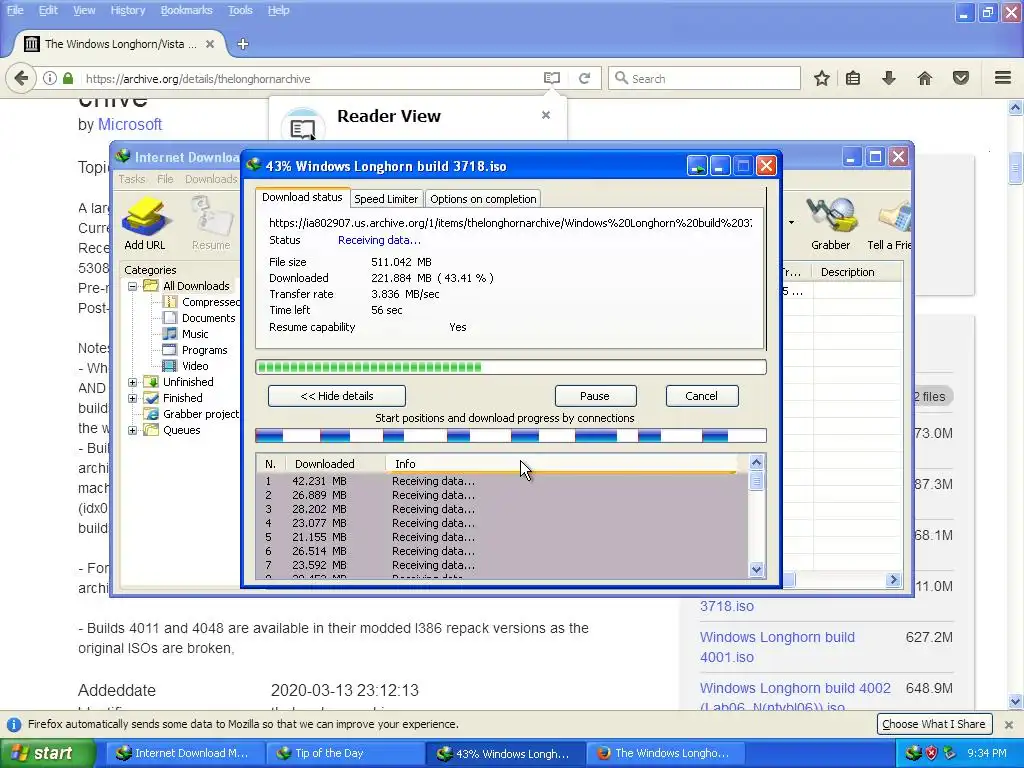Viewport: 1024px width, 768px height.
Task: Click Choose What I Share button
Action: coord(934,724)
